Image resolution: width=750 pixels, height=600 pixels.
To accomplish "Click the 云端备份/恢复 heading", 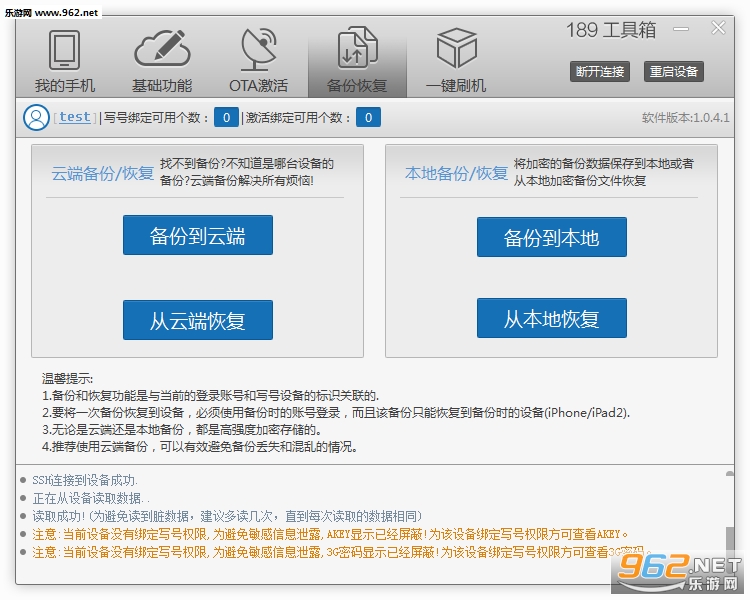I will 103,173.
